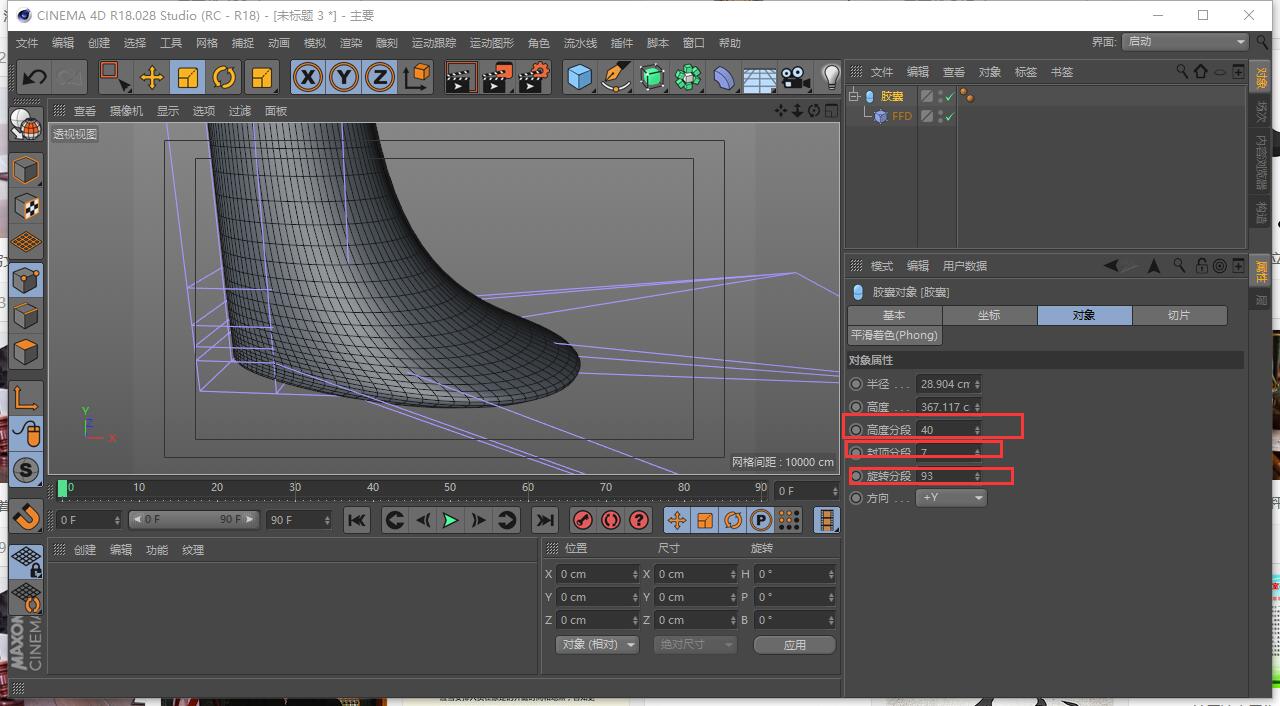
Task: Click the floor environment icon
Action: pos(760,77)
